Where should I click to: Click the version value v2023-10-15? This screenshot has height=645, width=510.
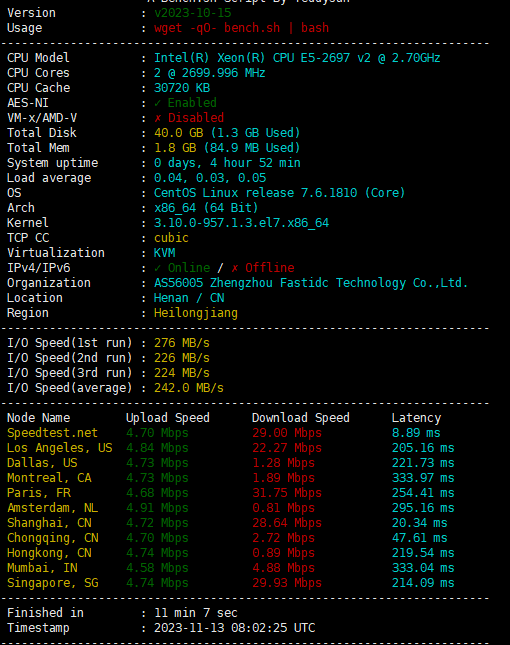[x=192, y=13]
